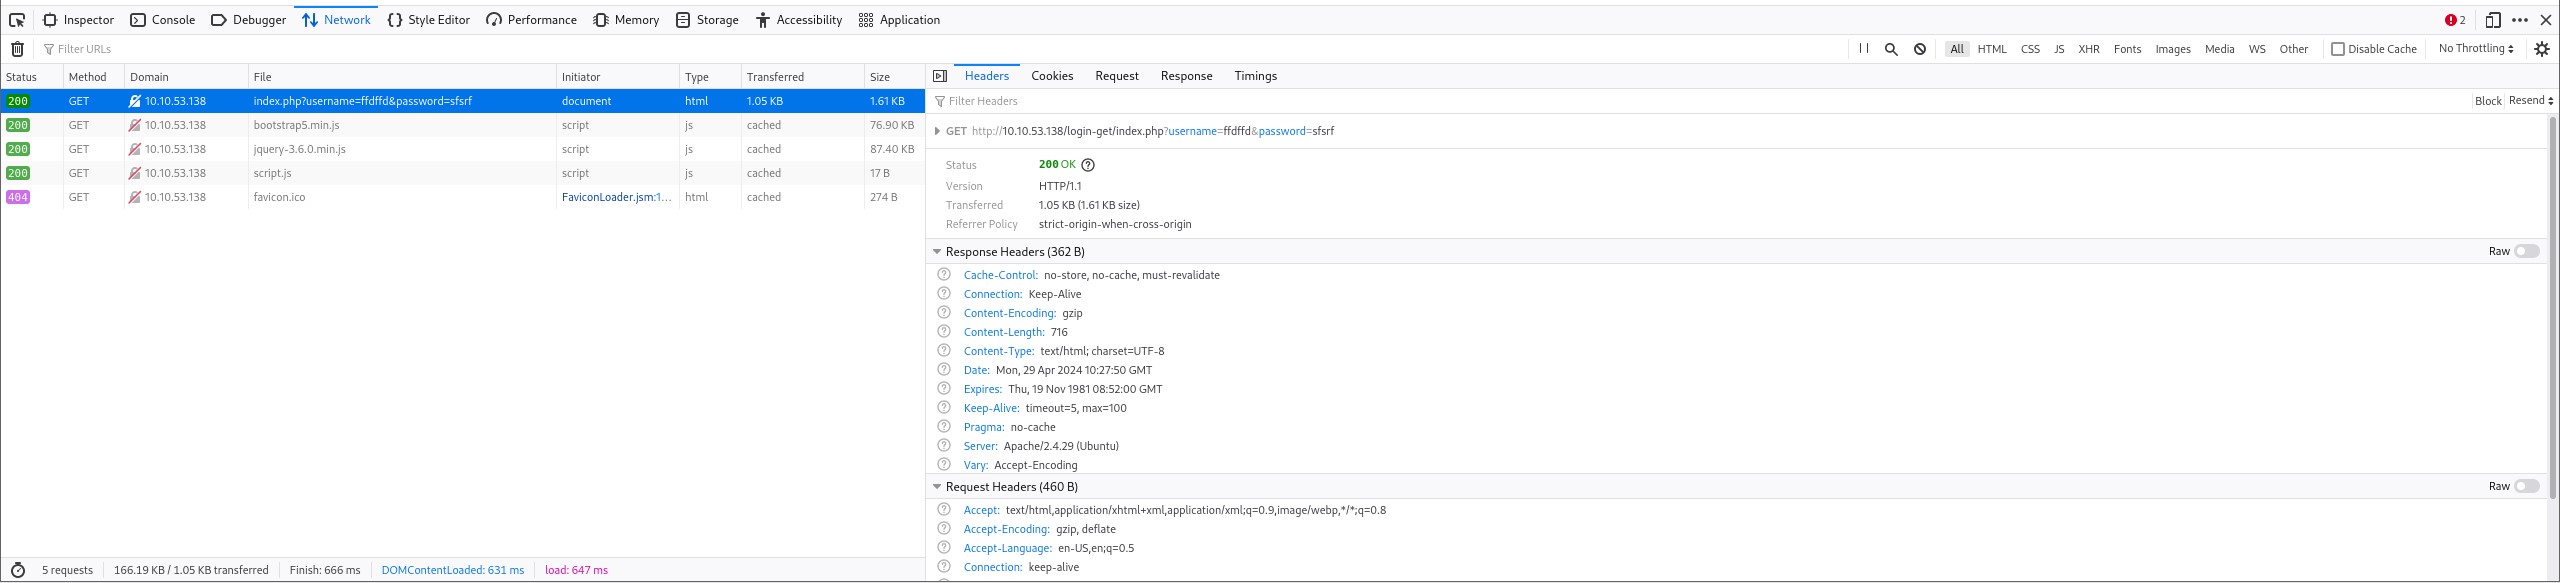Toggle Raw for Response Headers
The width and height of the screenshot is (2560, 583).
pos(2527,251)
